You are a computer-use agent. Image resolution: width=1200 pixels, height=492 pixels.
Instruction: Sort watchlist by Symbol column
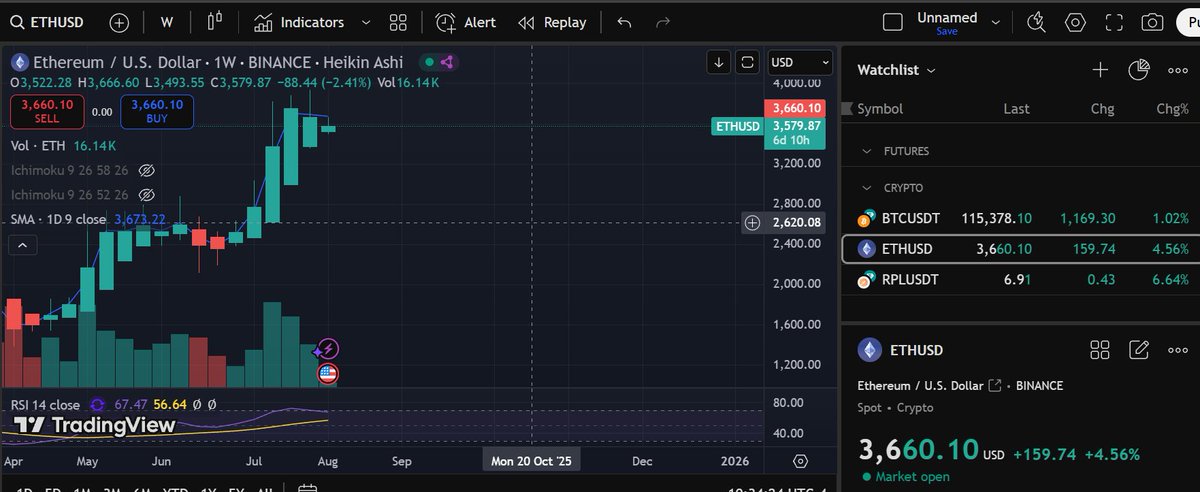click(x=880, y=108)
